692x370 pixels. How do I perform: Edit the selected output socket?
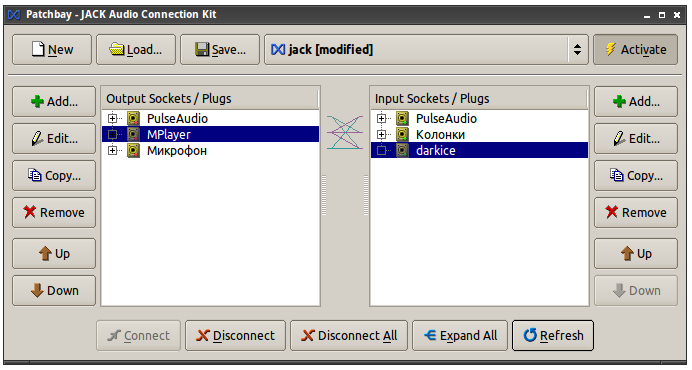click(54, 139)
